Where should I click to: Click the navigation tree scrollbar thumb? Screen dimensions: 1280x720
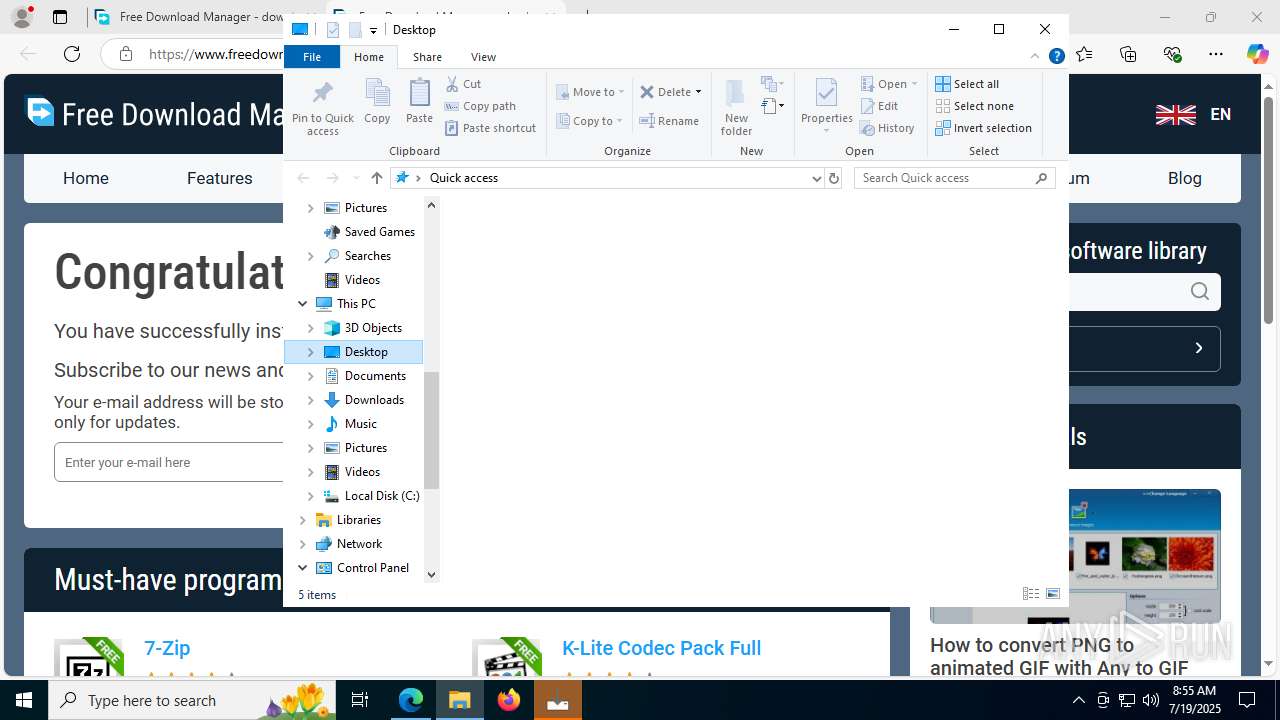click(x=432, y=430)
